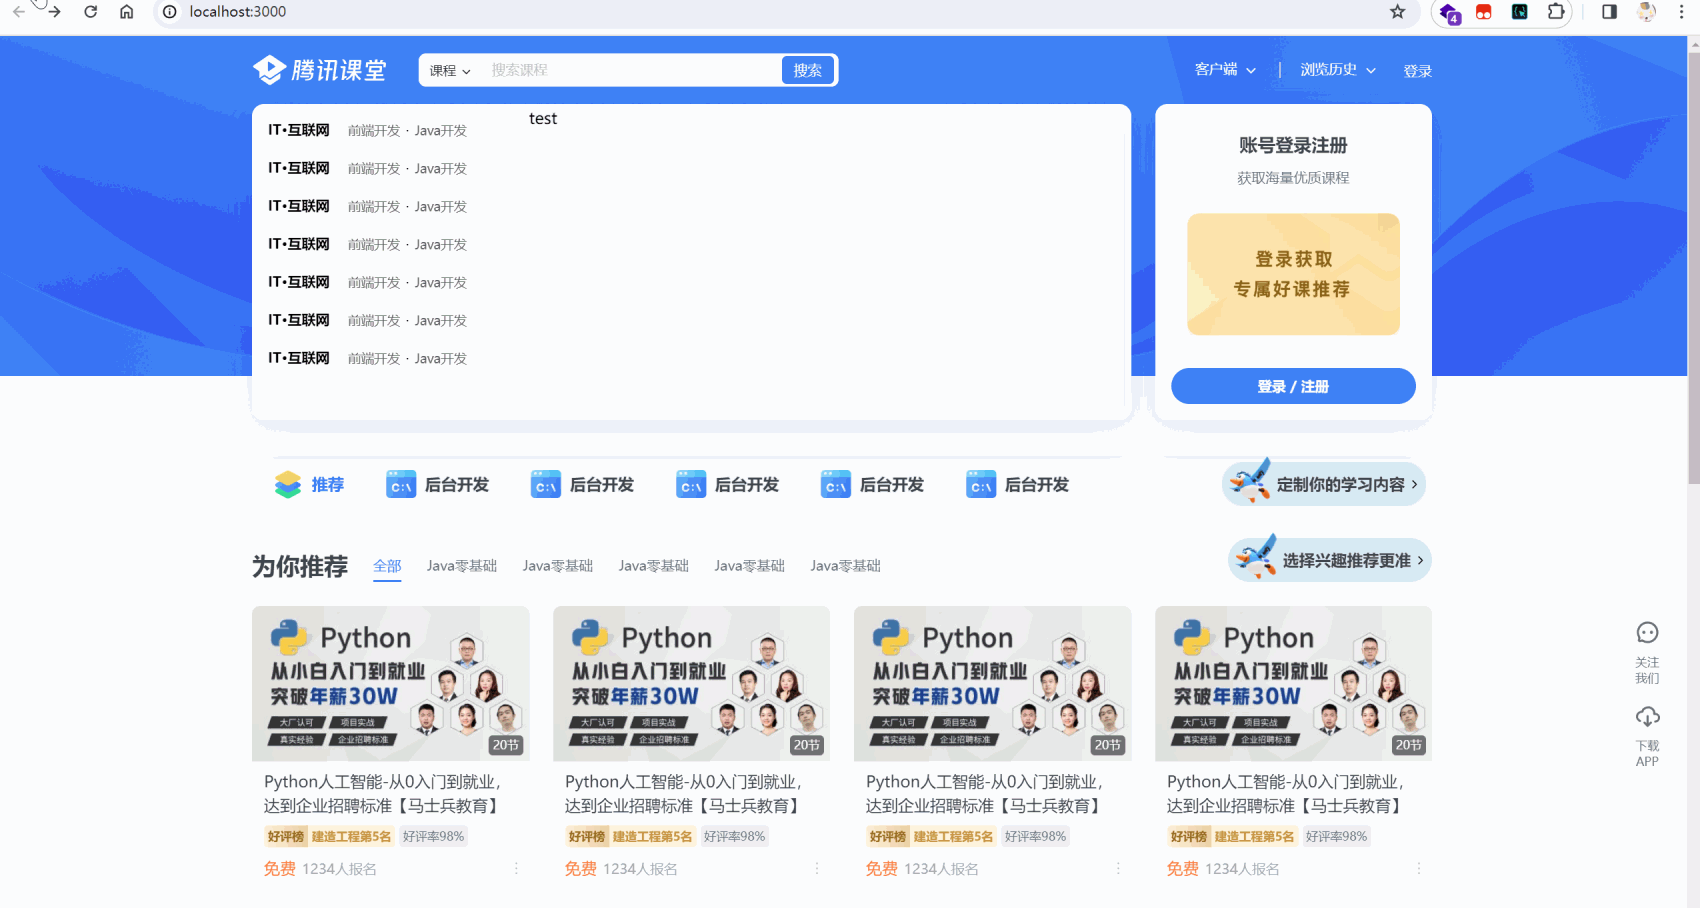Click 下载APP cloud download icon
This screenshot has height=908, width=1700.
point(1647,717)
